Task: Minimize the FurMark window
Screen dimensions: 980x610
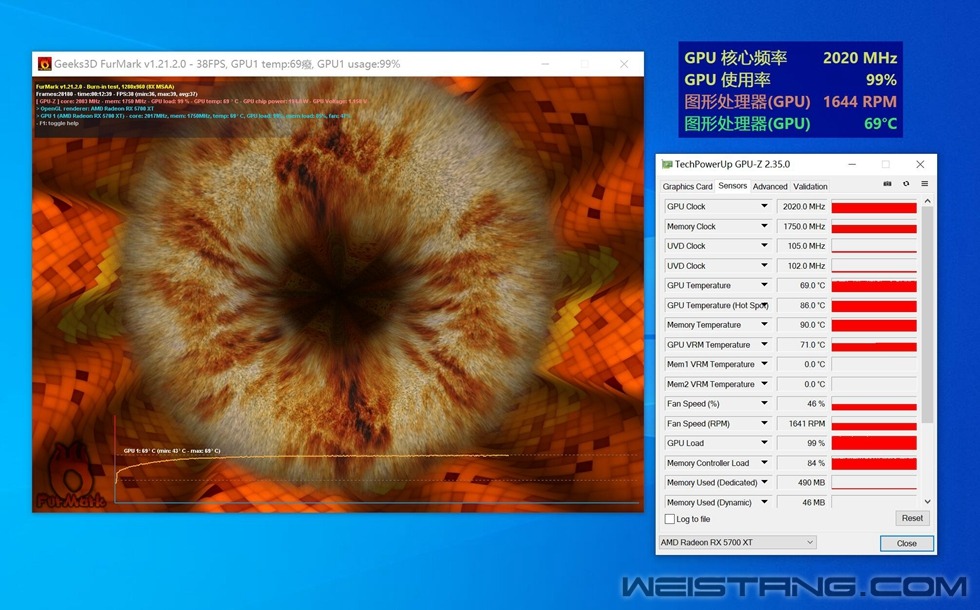Action: [546, 64]
